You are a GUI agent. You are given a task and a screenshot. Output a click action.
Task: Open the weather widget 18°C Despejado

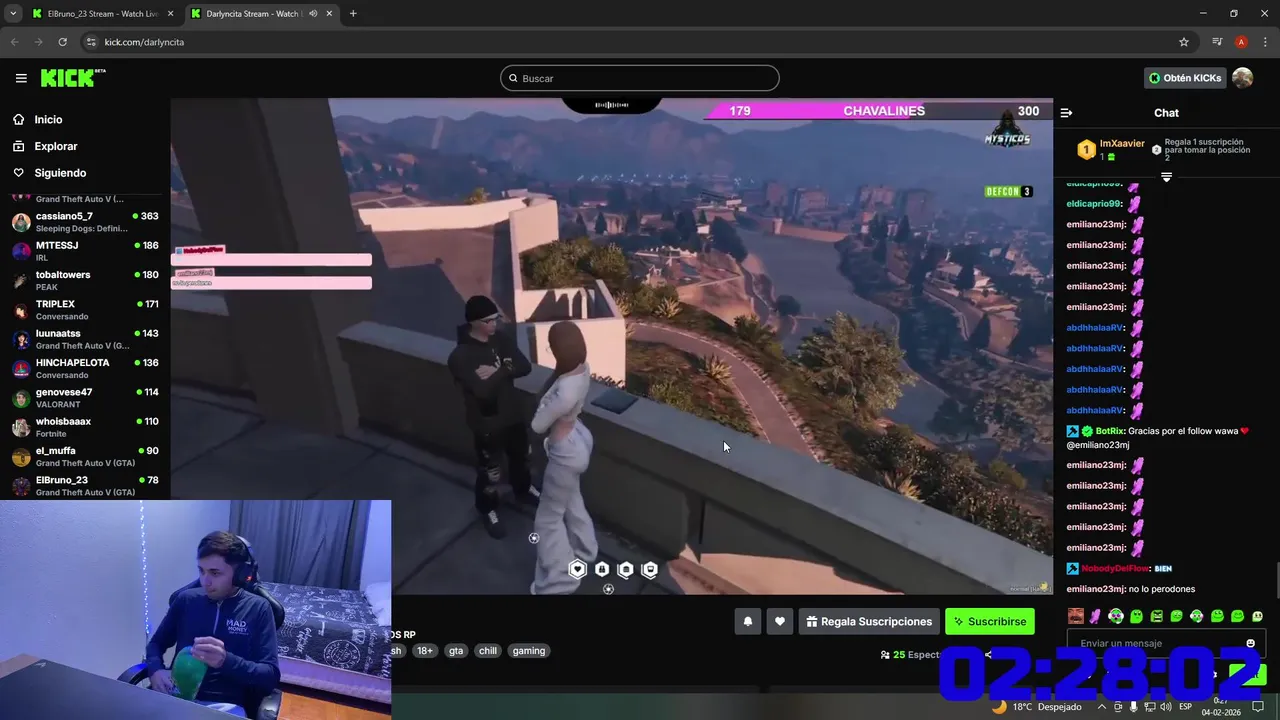(x=1036, y=706)
